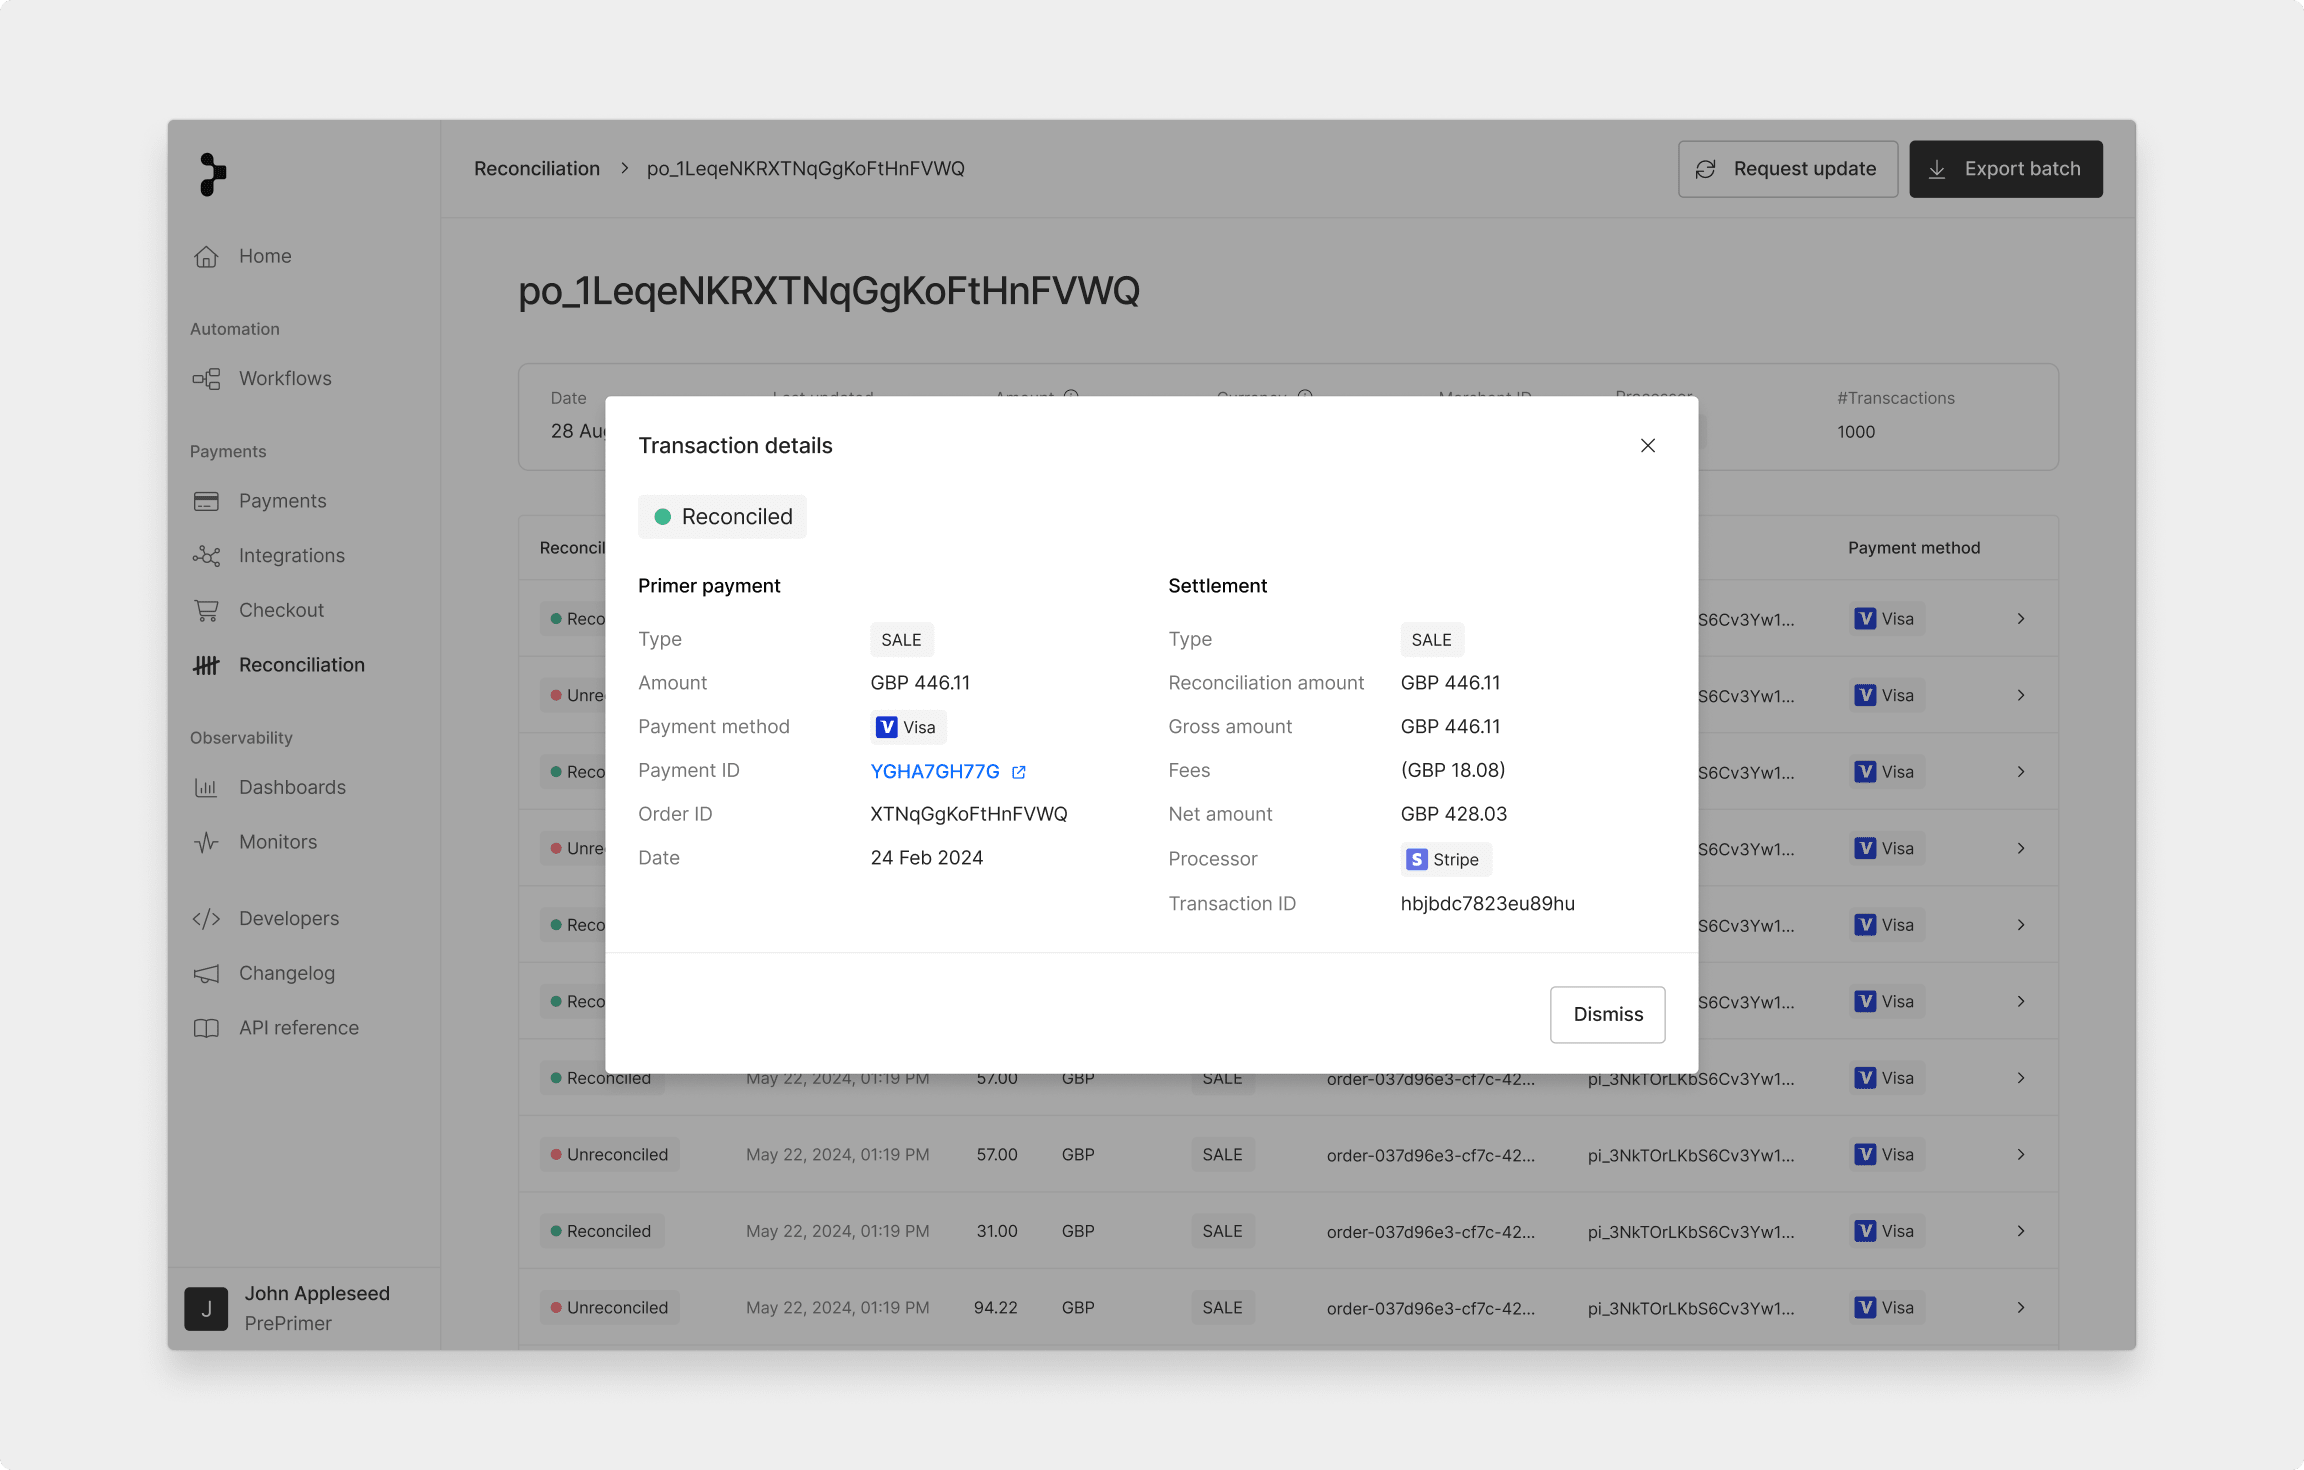Image resolution: width=2304 pixels, height=1470 pixels.
Task: Click the refresh icon in Request update
Action: click(x=1706, y=169)
